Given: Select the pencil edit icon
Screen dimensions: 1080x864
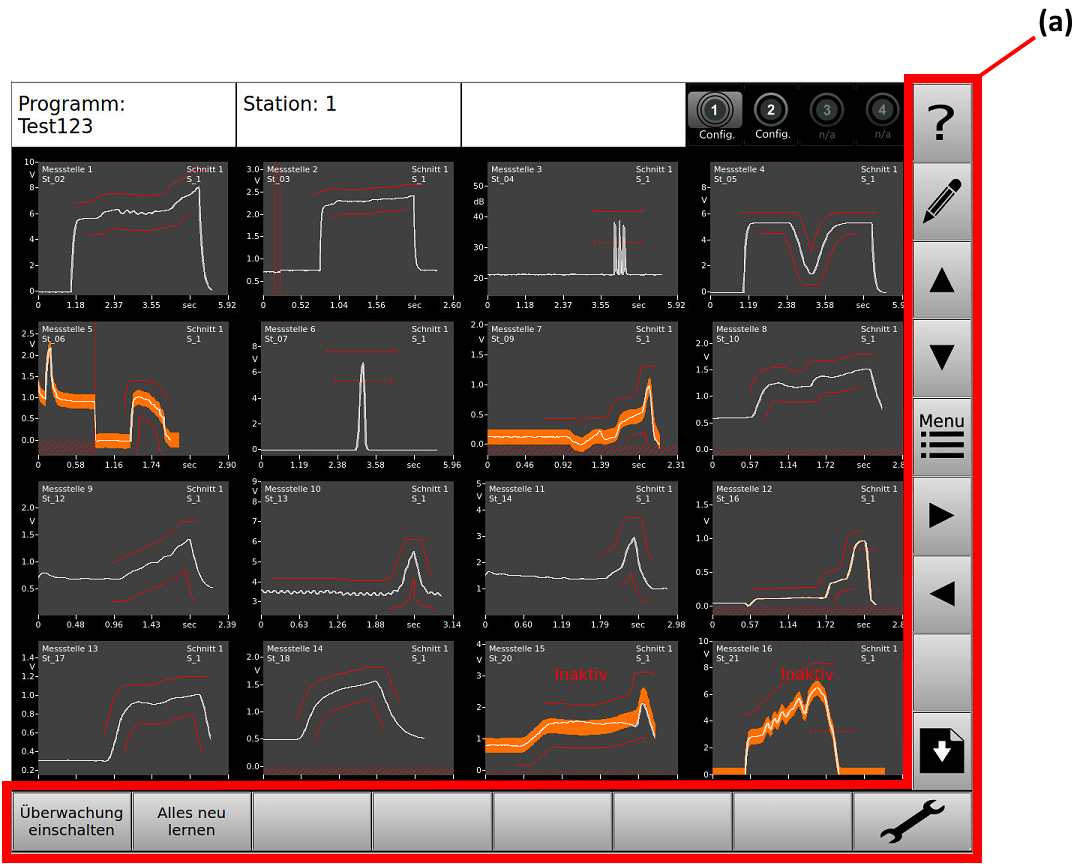Looking at the screenshot, I should pos(941,201).
